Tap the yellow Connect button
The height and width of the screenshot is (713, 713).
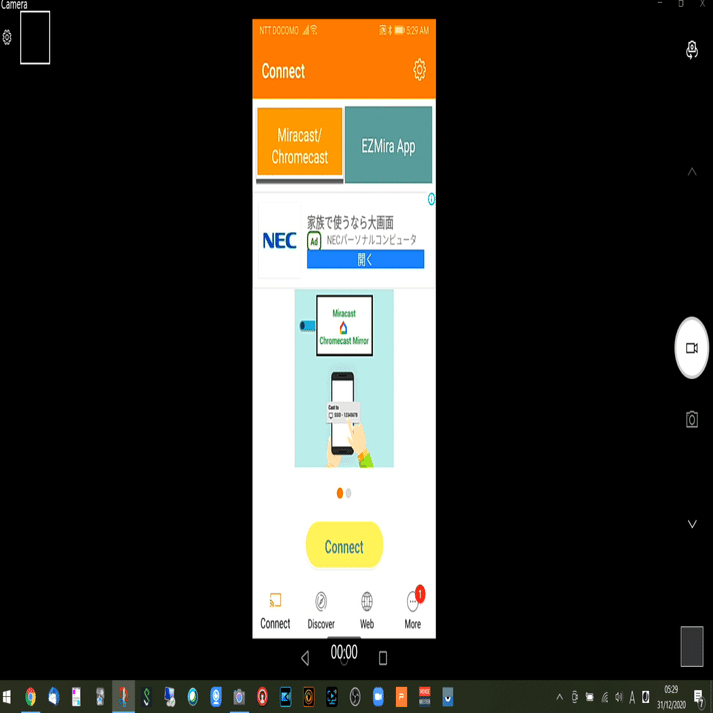coord(344,545)
